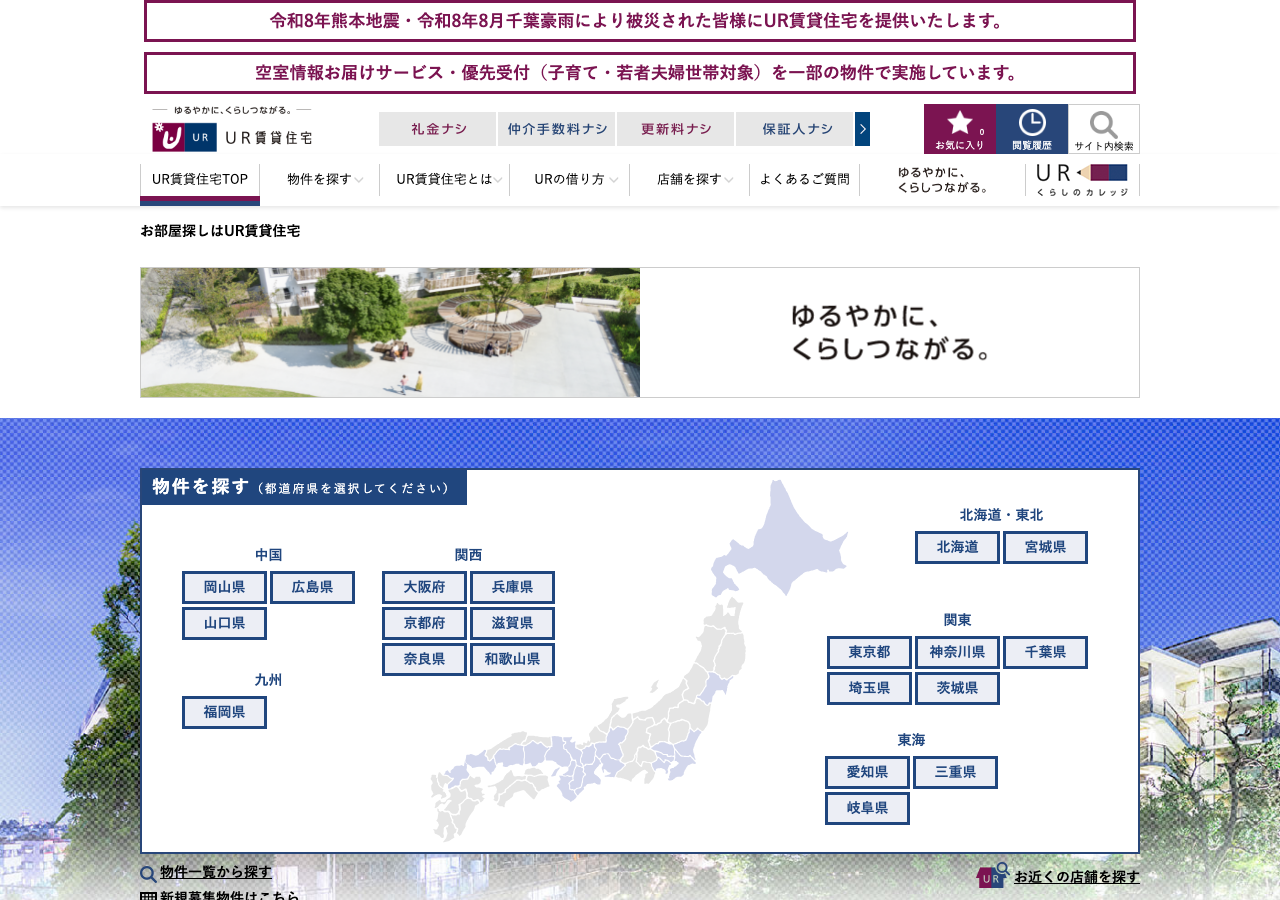Image resolution: width=1280 pixels, height=900 pixels.
Task: Choose 東京都 prefecture
Action: pyautogui.click(x=870, y=653)
